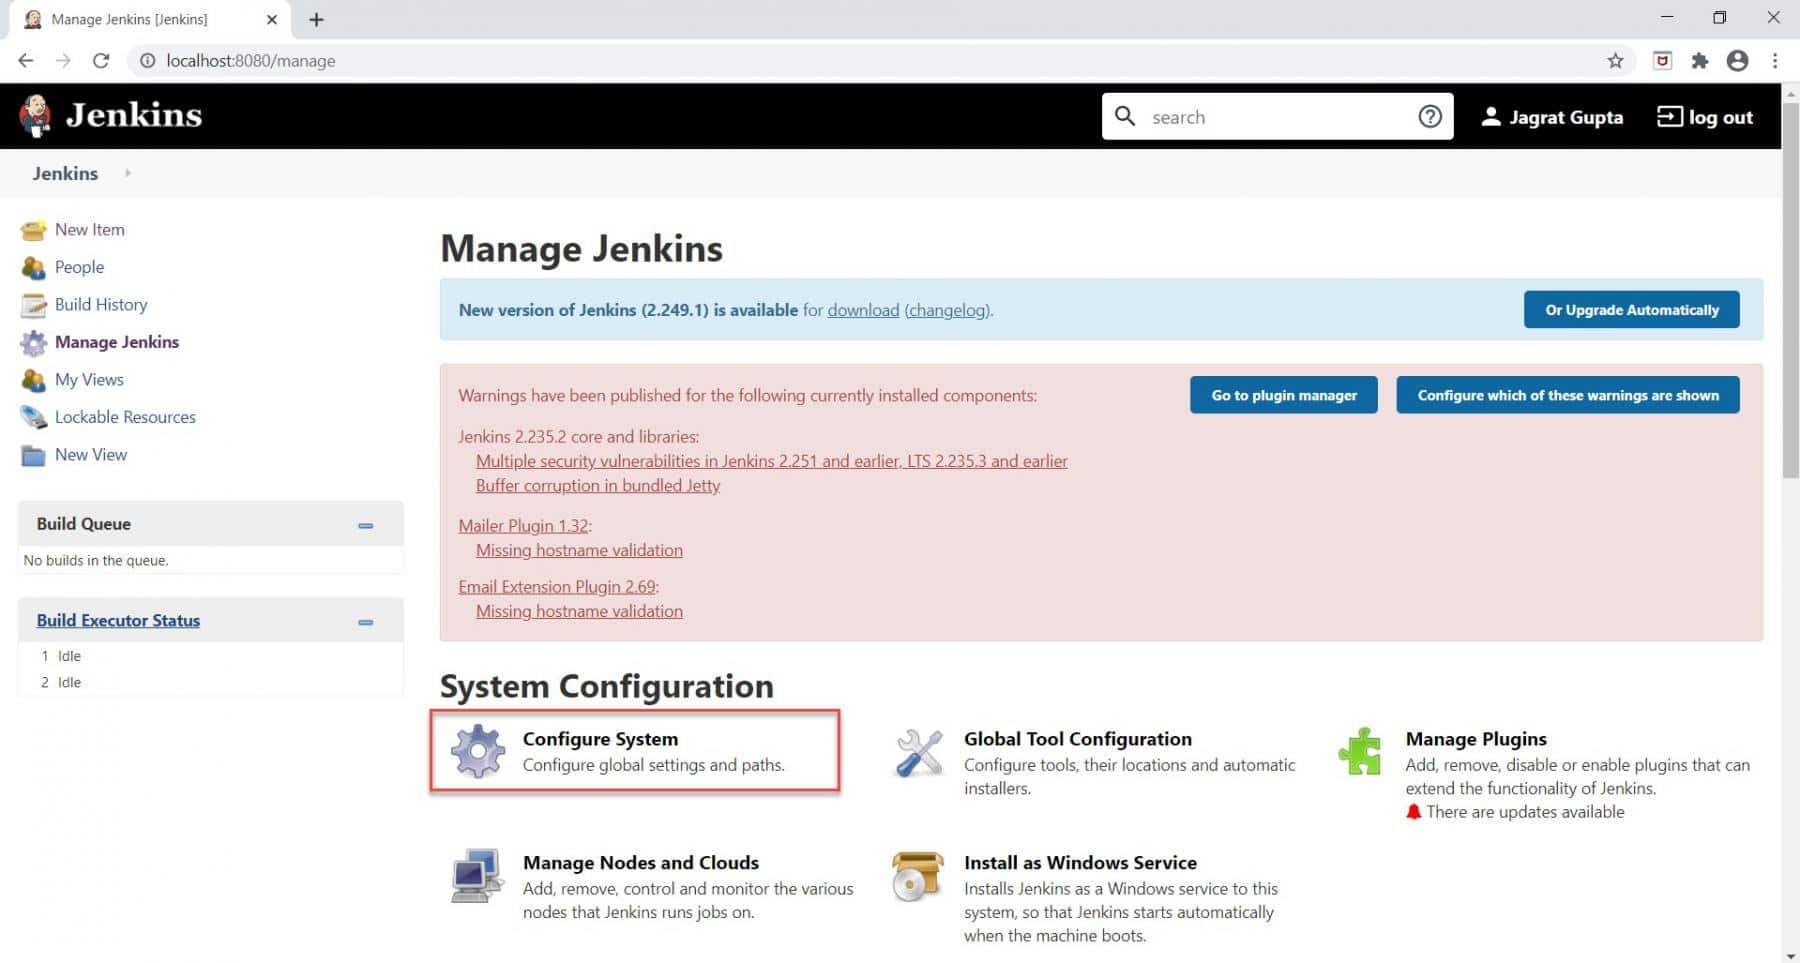Select Manage Jenkins in the sidebar
The width and height of the screenshot is (1800, 963).
[x=117, y=342]
